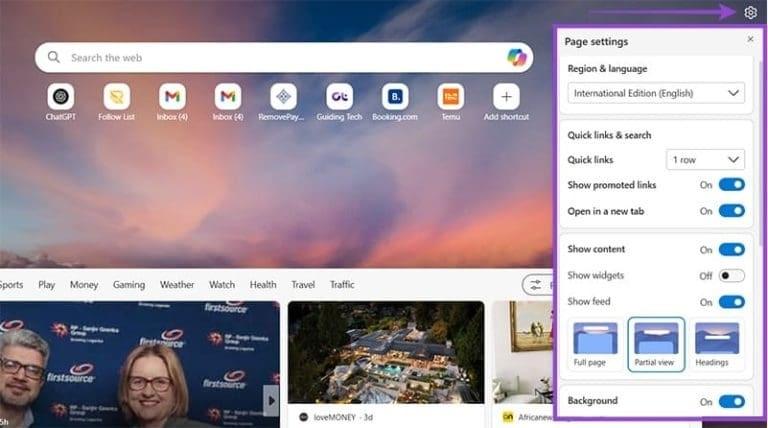The width and height of the screenshot is (768, 428).
Task: Click the Show promoted links label
Action: (x=612, y=185)
